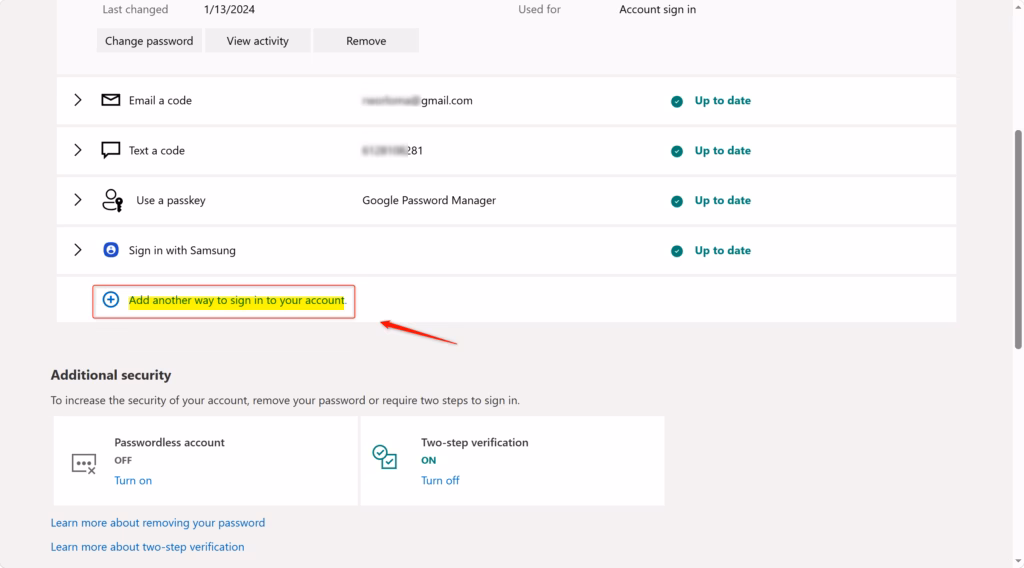1024x568 pixels.
Task: Click the Additional security heading
Action: coord(111,375)
